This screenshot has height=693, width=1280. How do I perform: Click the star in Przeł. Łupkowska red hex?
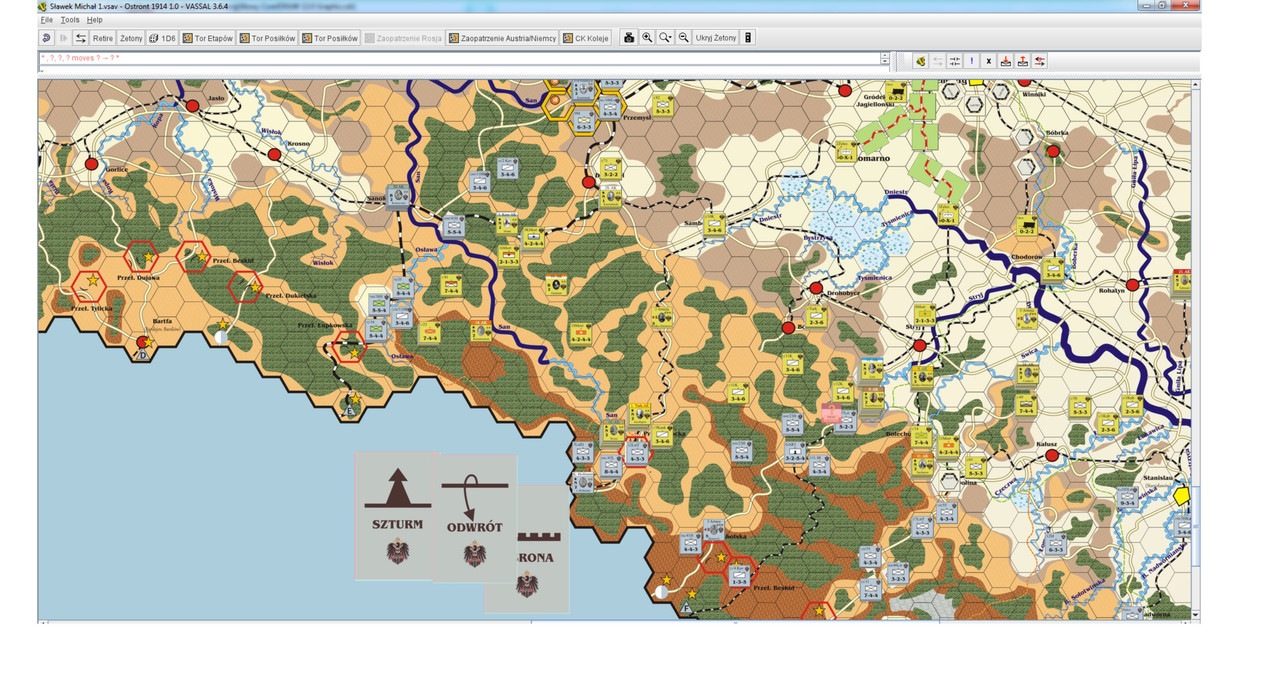click(353, 353)
